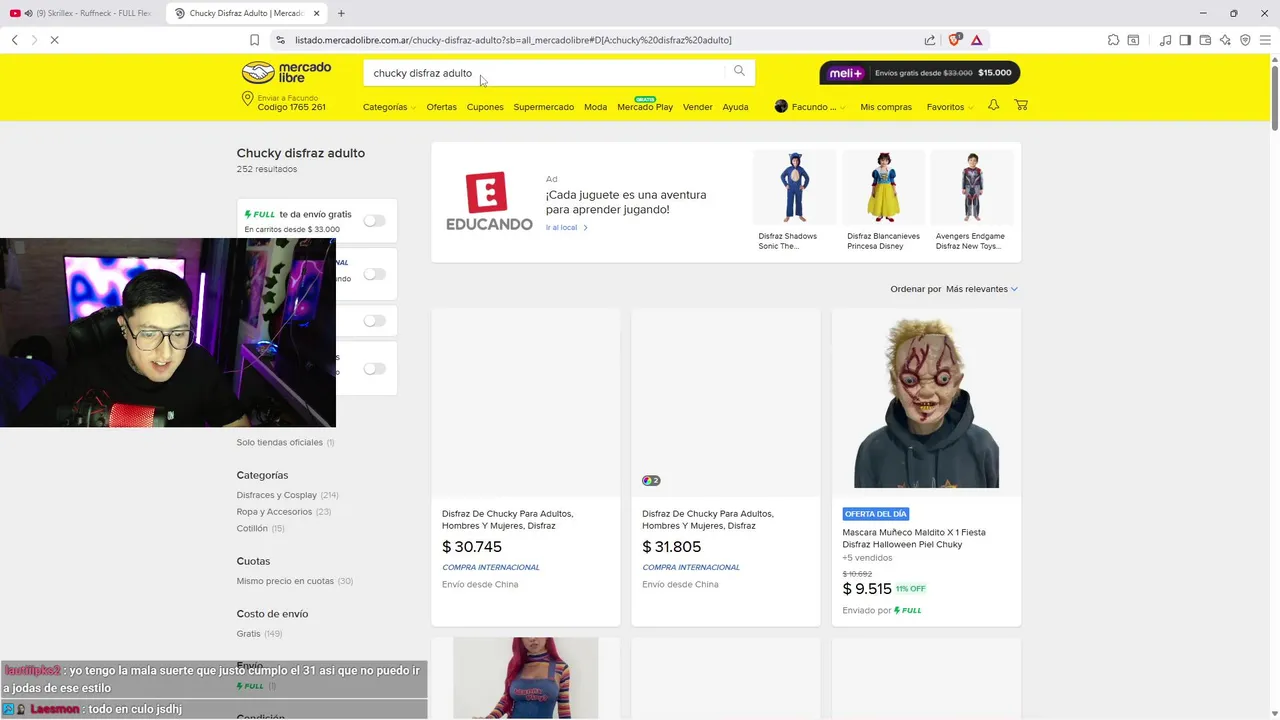Open Ofertas in the navigation menu
This screenshot has width=1280, height=720.
coord(441,107)
